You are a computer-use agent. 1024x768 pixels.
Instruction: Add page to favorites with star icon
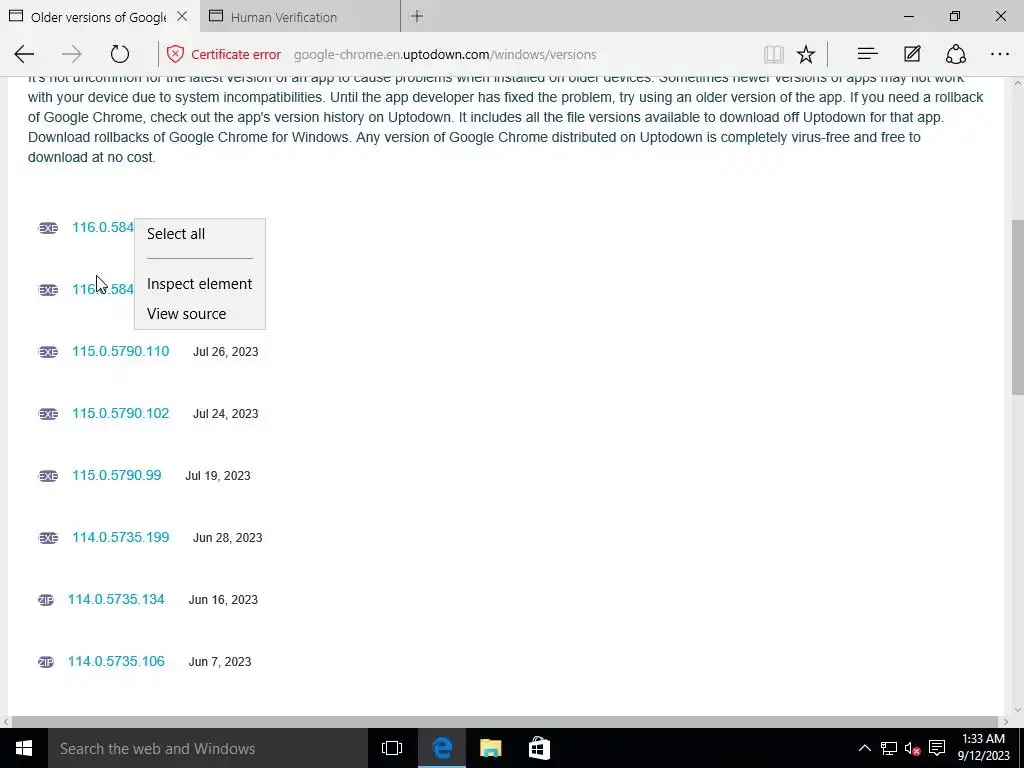coord(806,54)
